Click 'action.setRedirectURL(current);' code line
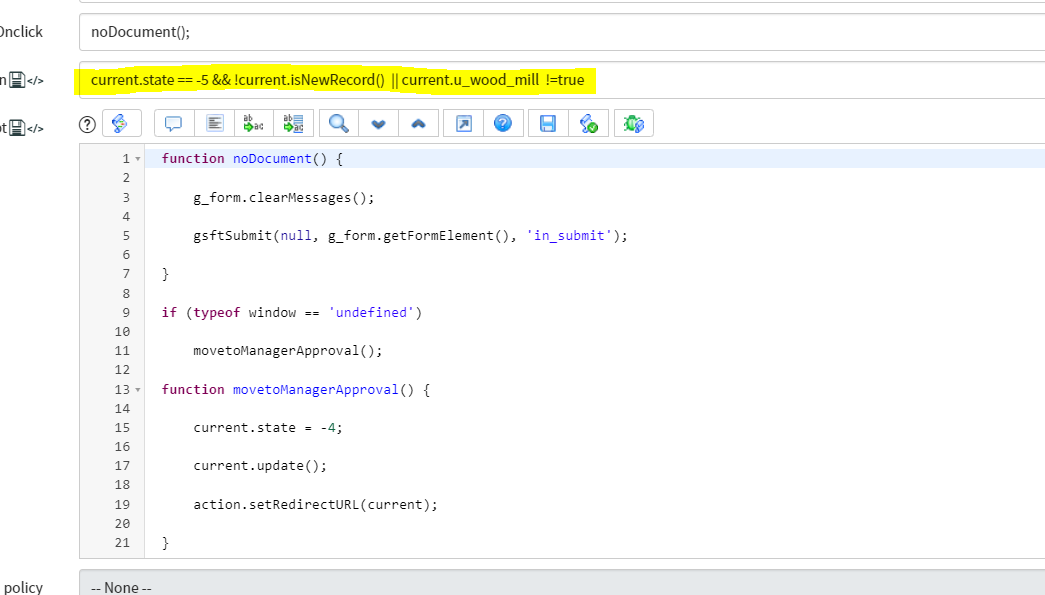The image size is (1045, 595). click(x=315, y=504)
